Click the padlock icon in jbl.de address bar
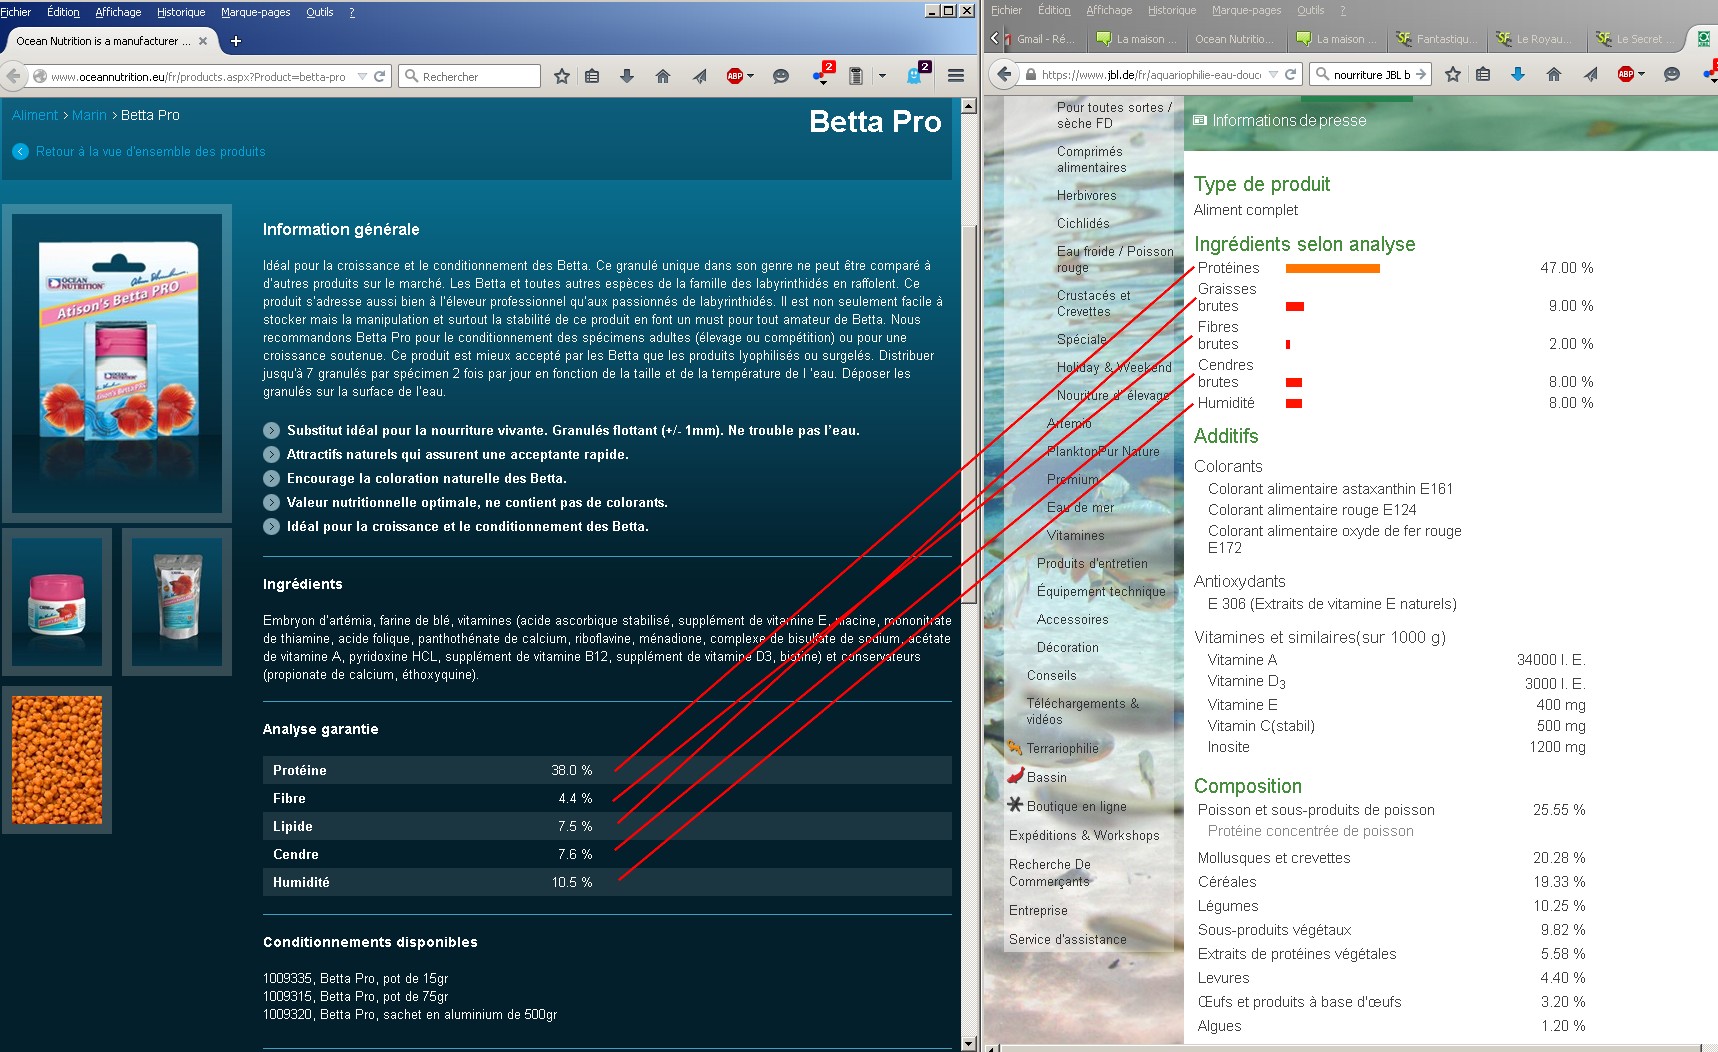Image resolution: width=1718 pixels, height=1052 pixels. coord(1031,74)
